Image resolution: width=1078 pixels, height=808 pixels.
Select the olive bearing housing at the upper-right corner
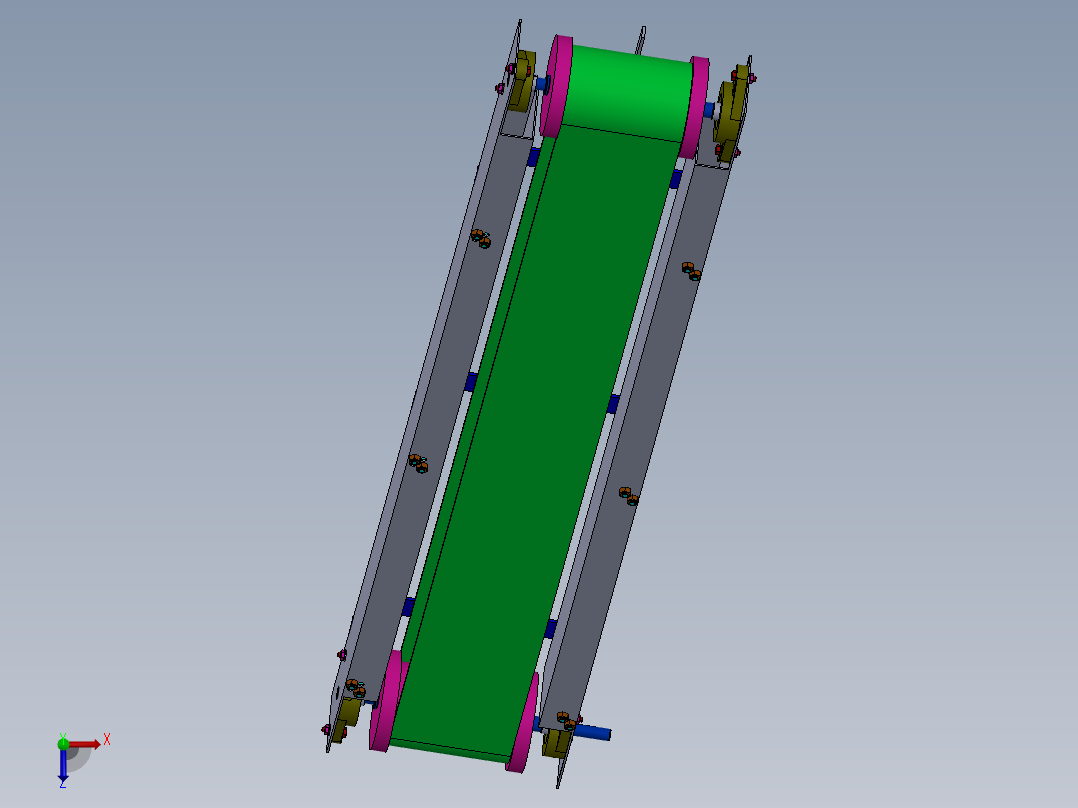click(x=732, y=113)
